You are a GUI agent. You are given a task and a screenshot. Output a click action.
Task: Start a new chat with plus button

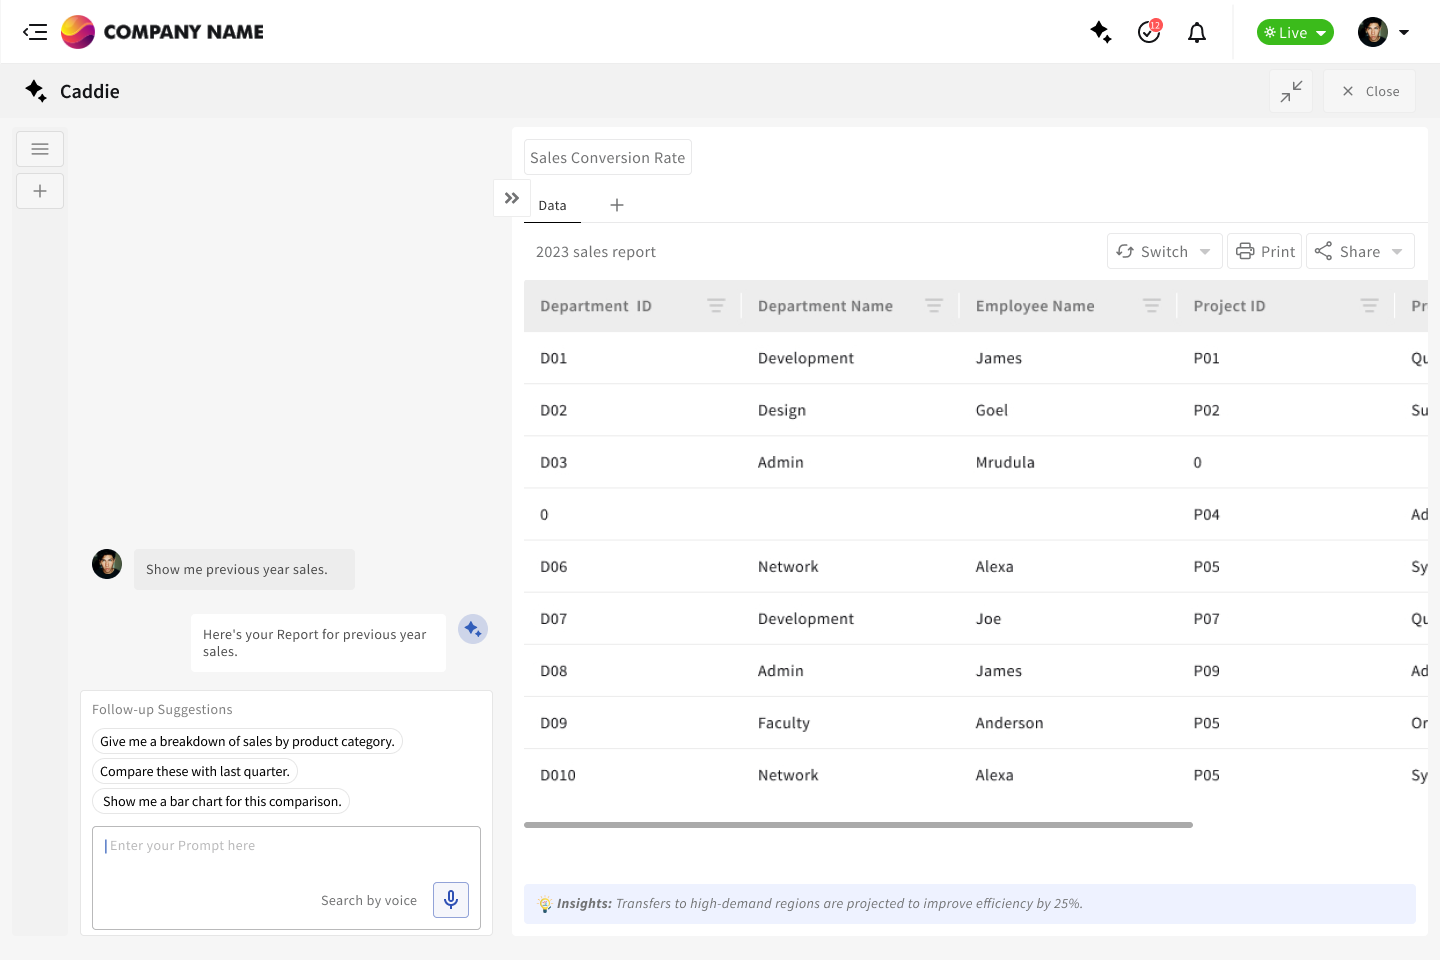point(40,191)
